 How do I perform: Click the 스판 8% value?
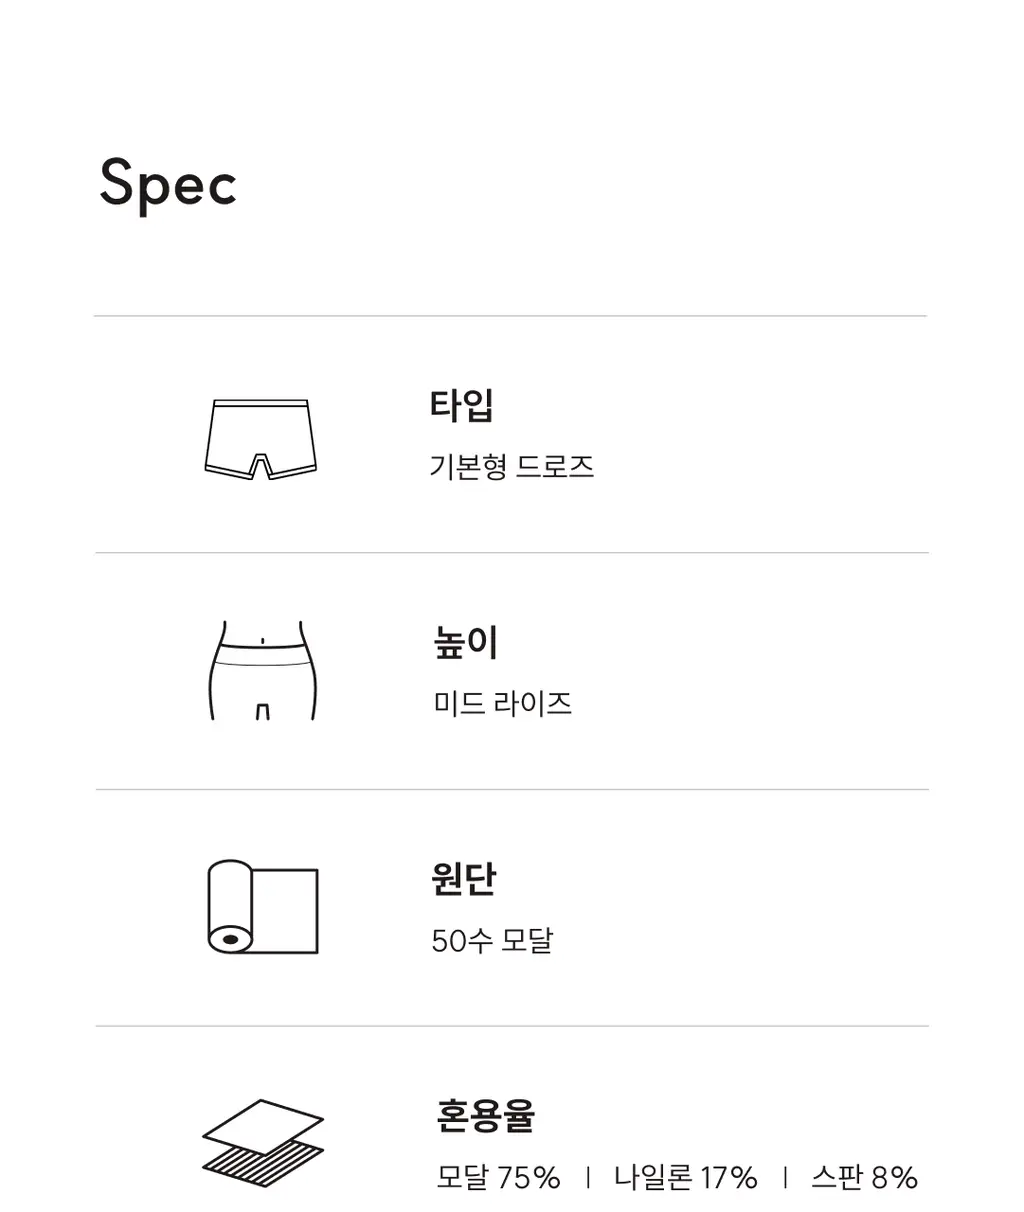pos(864,1178)
